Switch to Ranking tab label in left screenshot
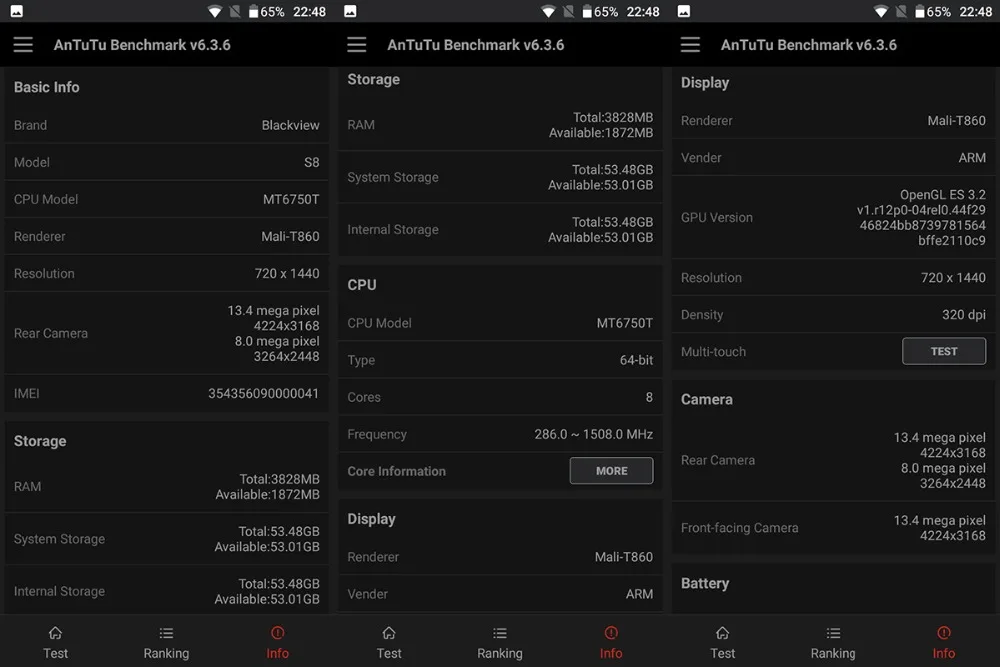1000x667 pixels. [x=166, y=653]
